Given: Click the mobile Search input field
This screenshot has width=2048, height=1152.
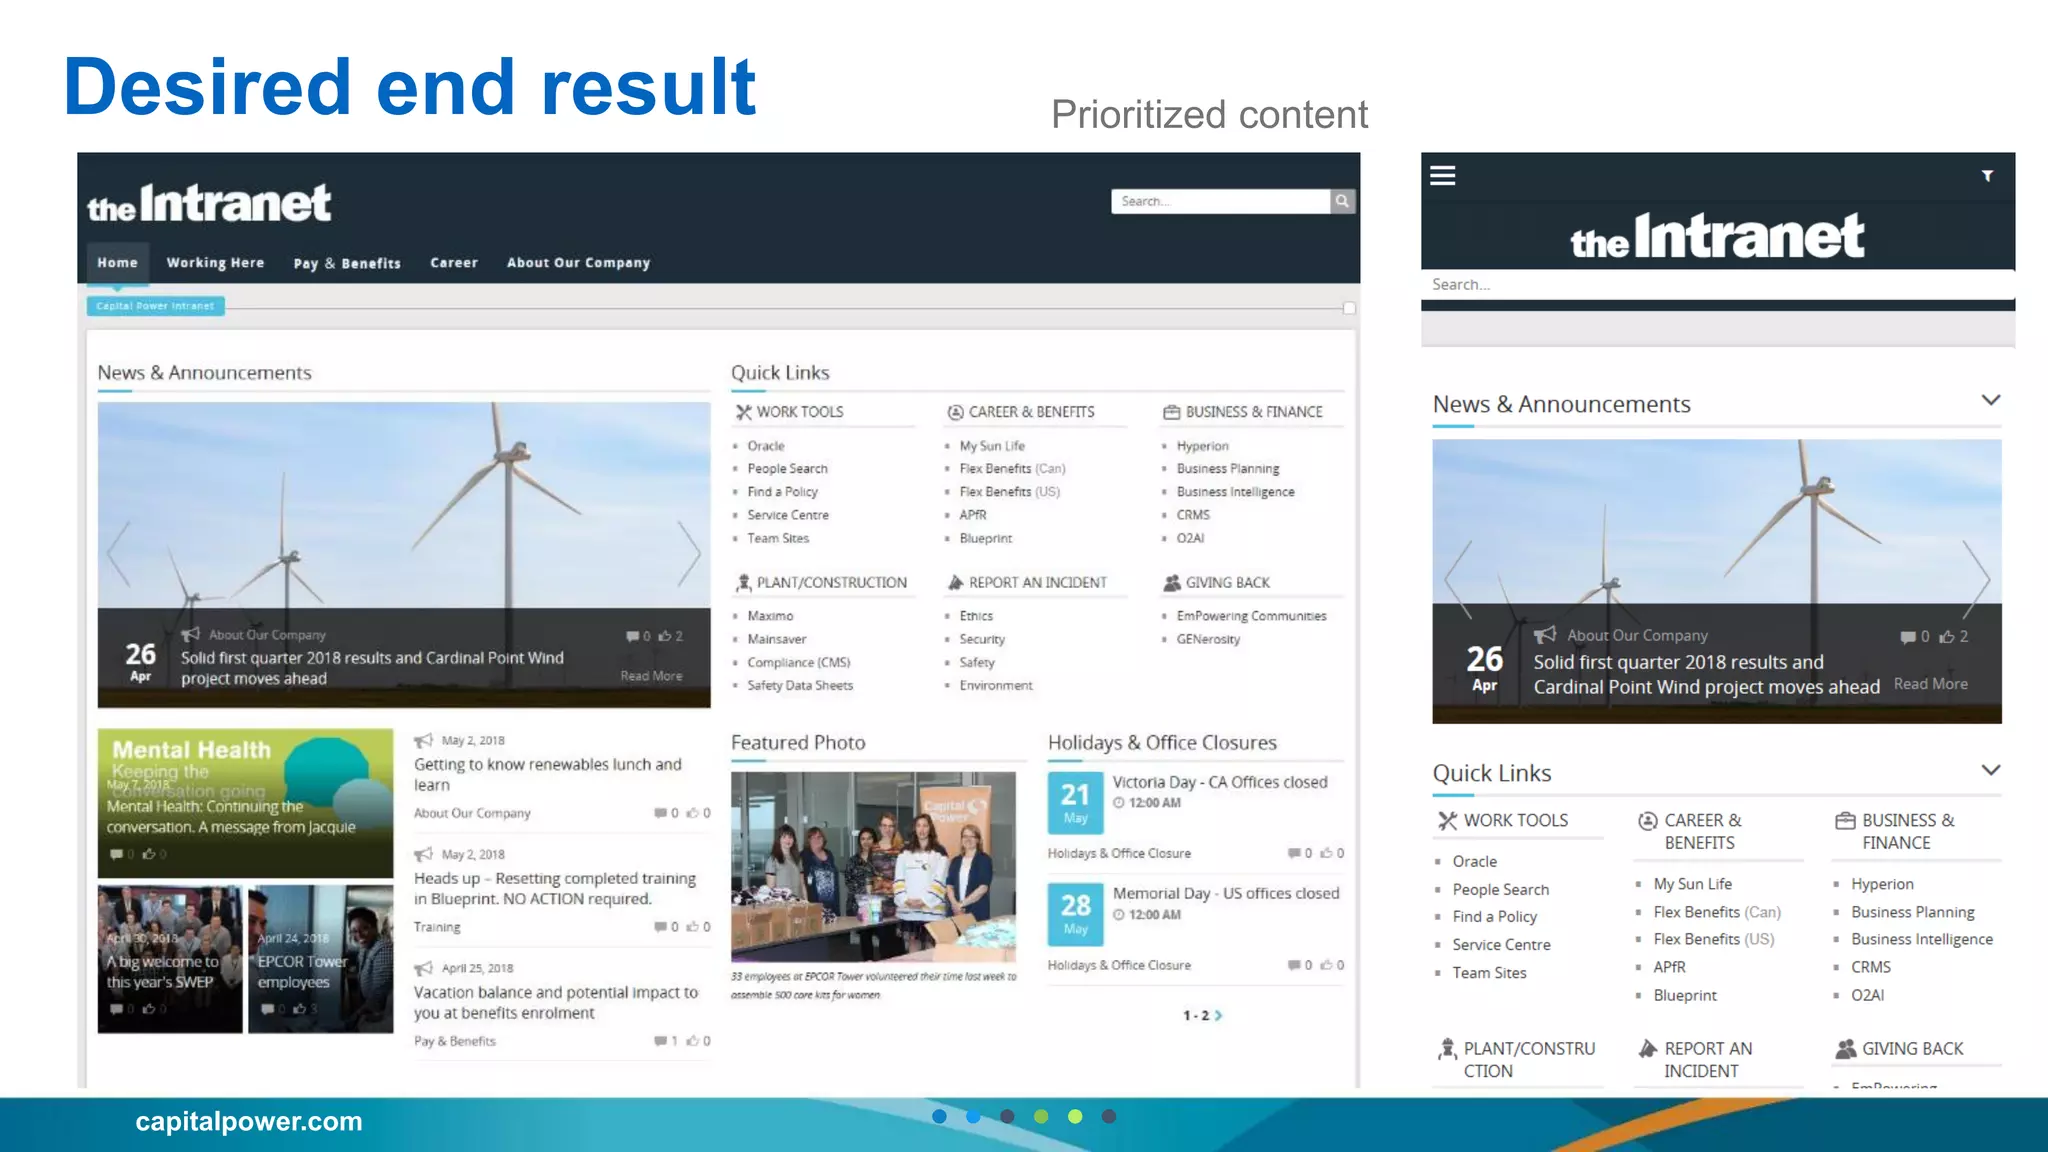Looking at the screenshot, I should [1717, 285].
